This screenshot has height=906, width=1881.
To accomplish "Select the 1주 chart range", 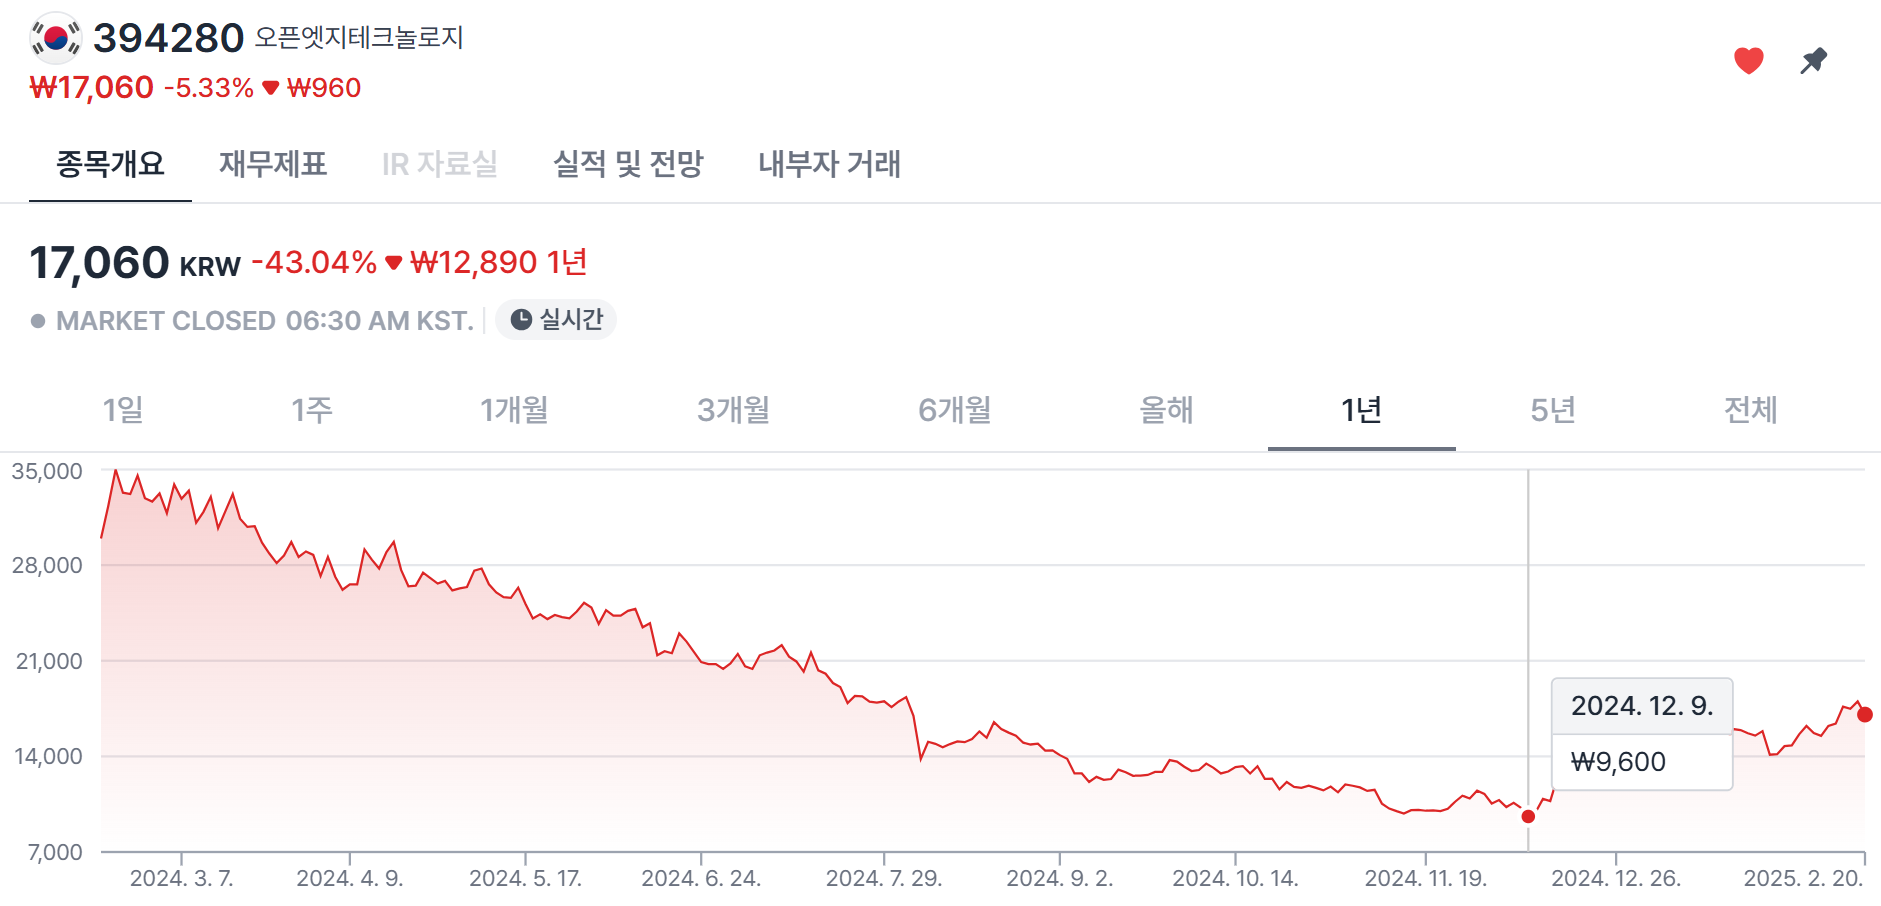I will (311, 410).
